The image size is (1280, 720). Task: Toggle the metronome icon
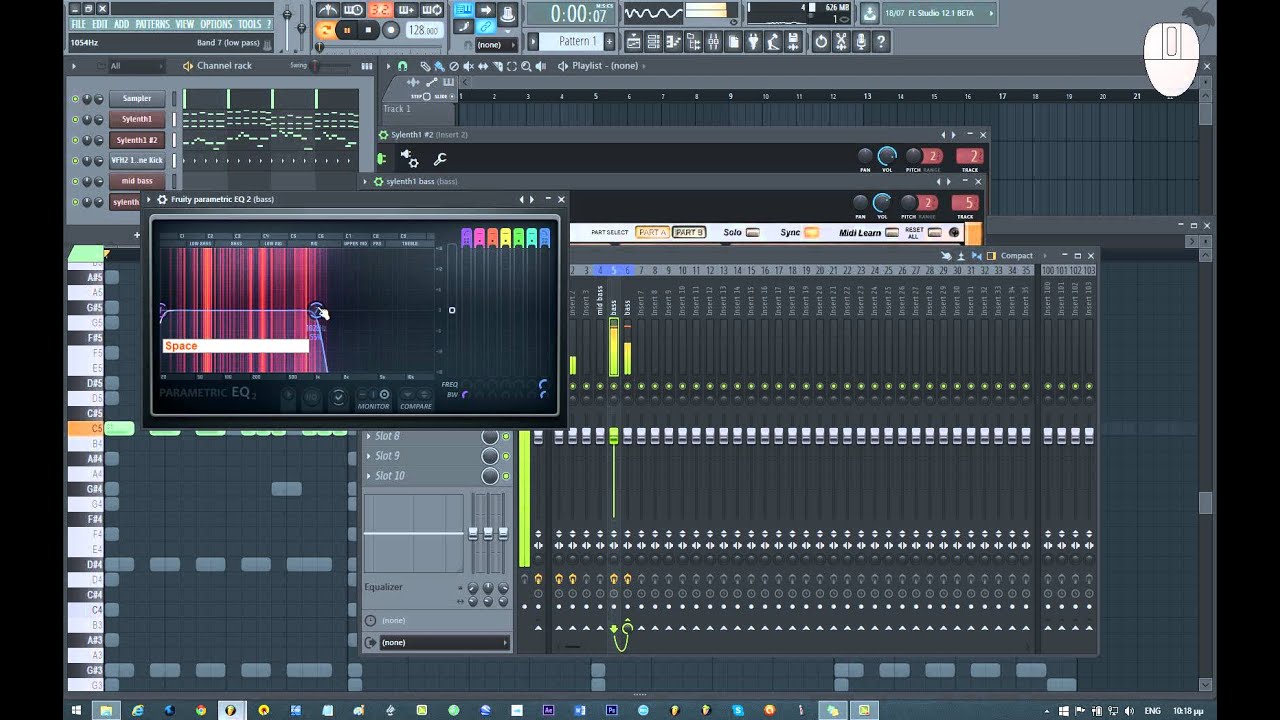tap(328, 10)
